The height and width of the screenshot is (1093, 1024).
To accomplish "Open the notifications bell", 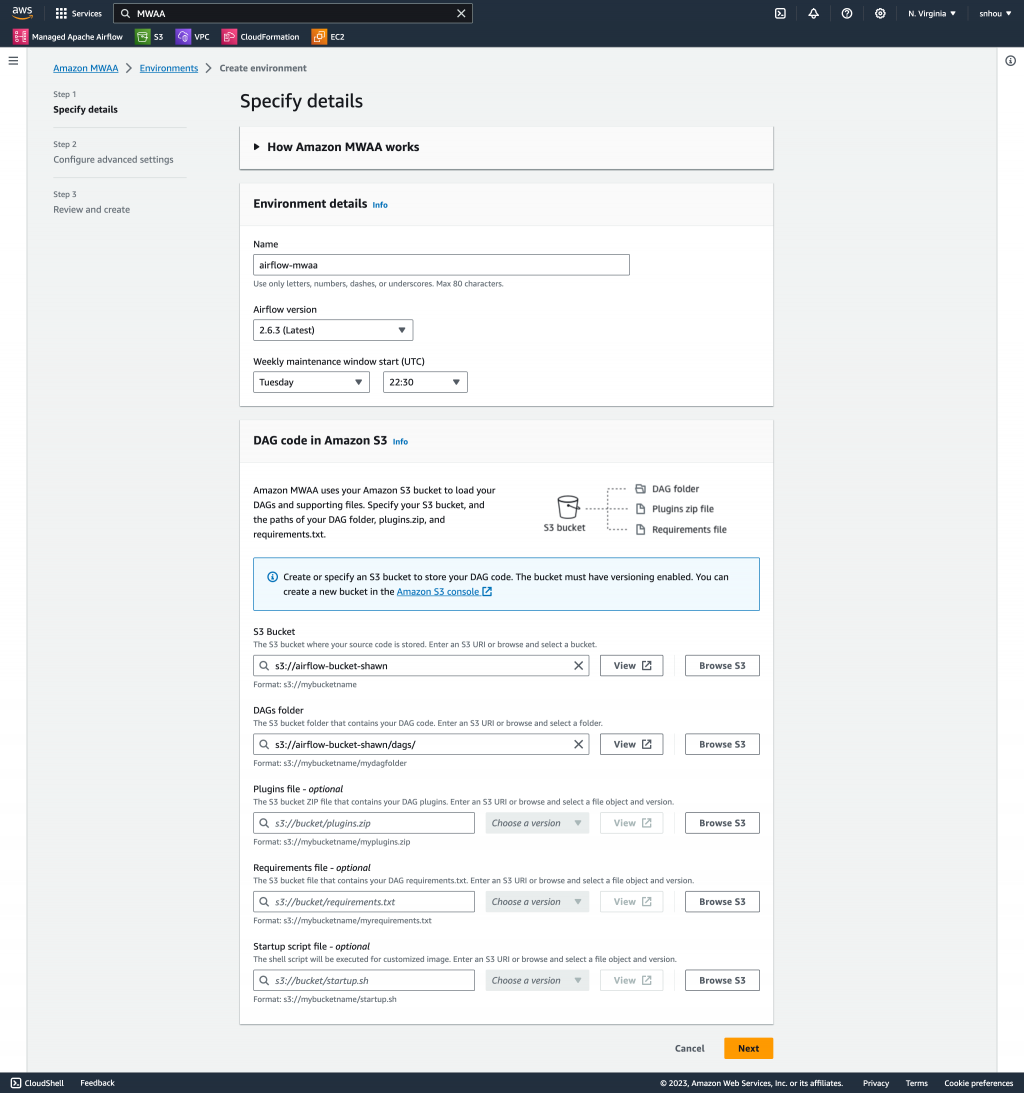I will (x=813, y=13).
